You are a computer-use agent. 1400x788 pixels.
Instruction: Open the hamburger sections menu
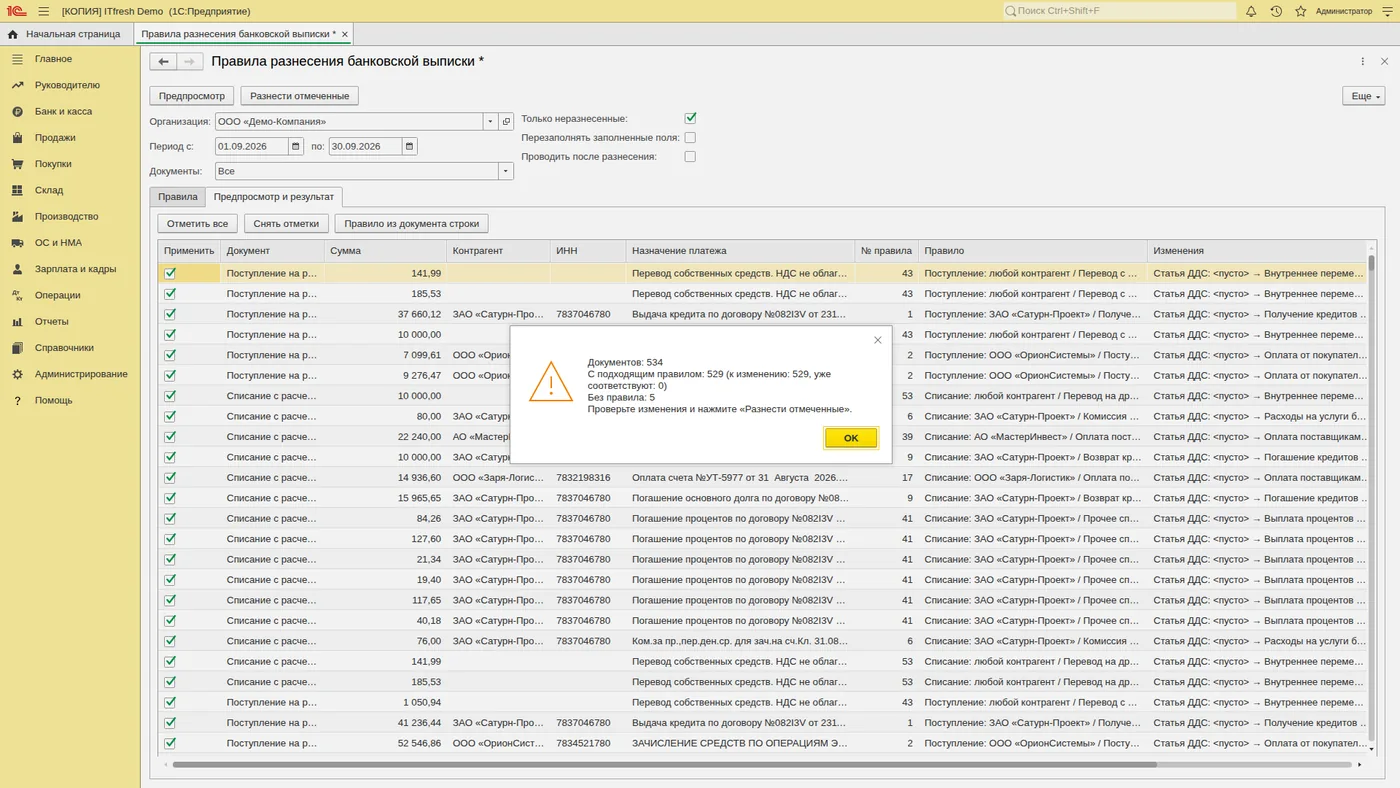point(43,11)
